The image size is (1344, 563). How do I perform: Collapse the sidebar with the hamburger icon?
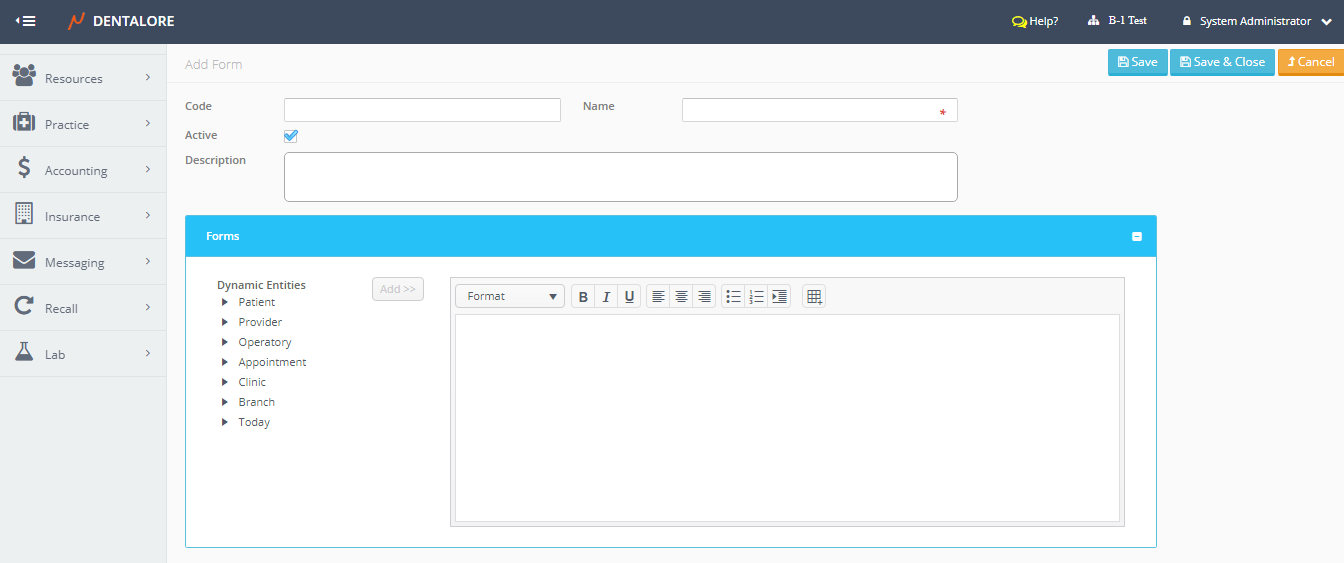26,21
